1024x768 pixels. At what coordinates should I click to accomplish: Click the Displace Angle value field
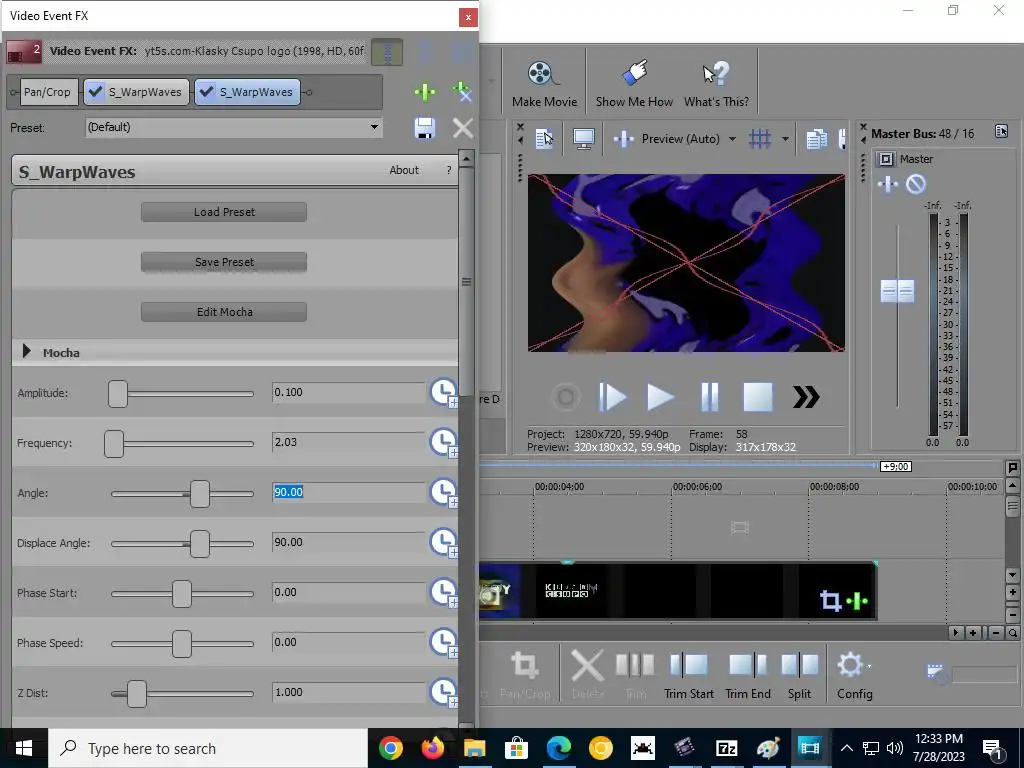tap(348, 542)
